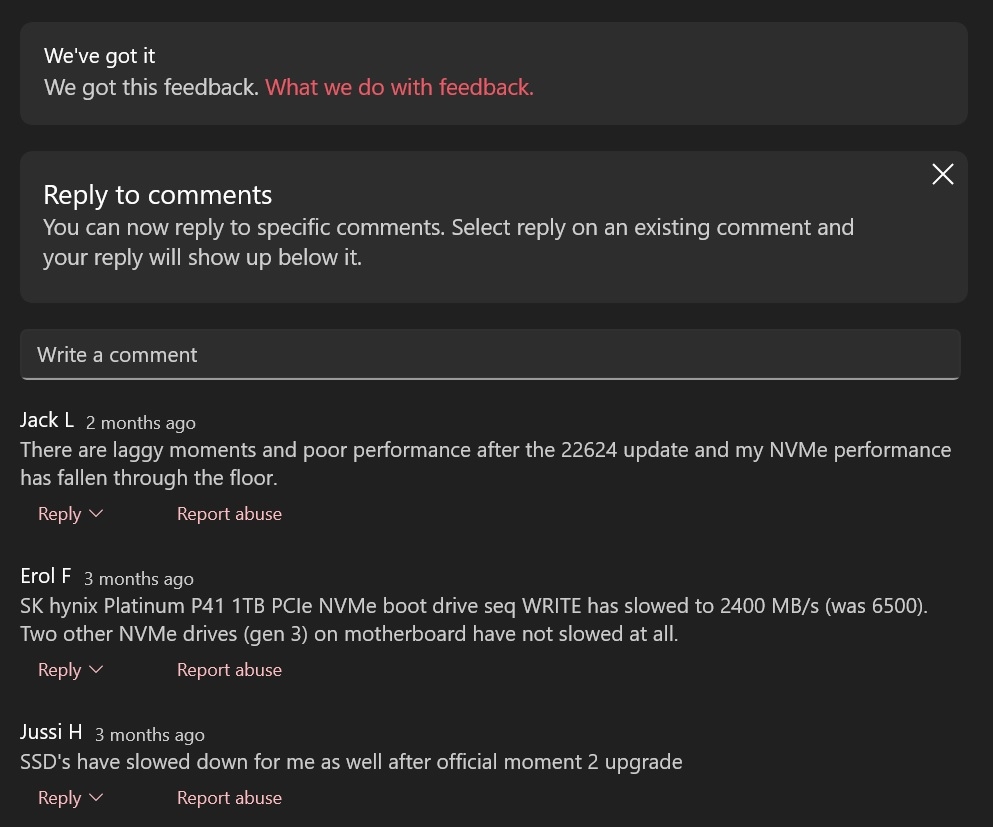Screen dimensions: 993x827
Task: Select the Erol F username
Action: coord(46,576)
